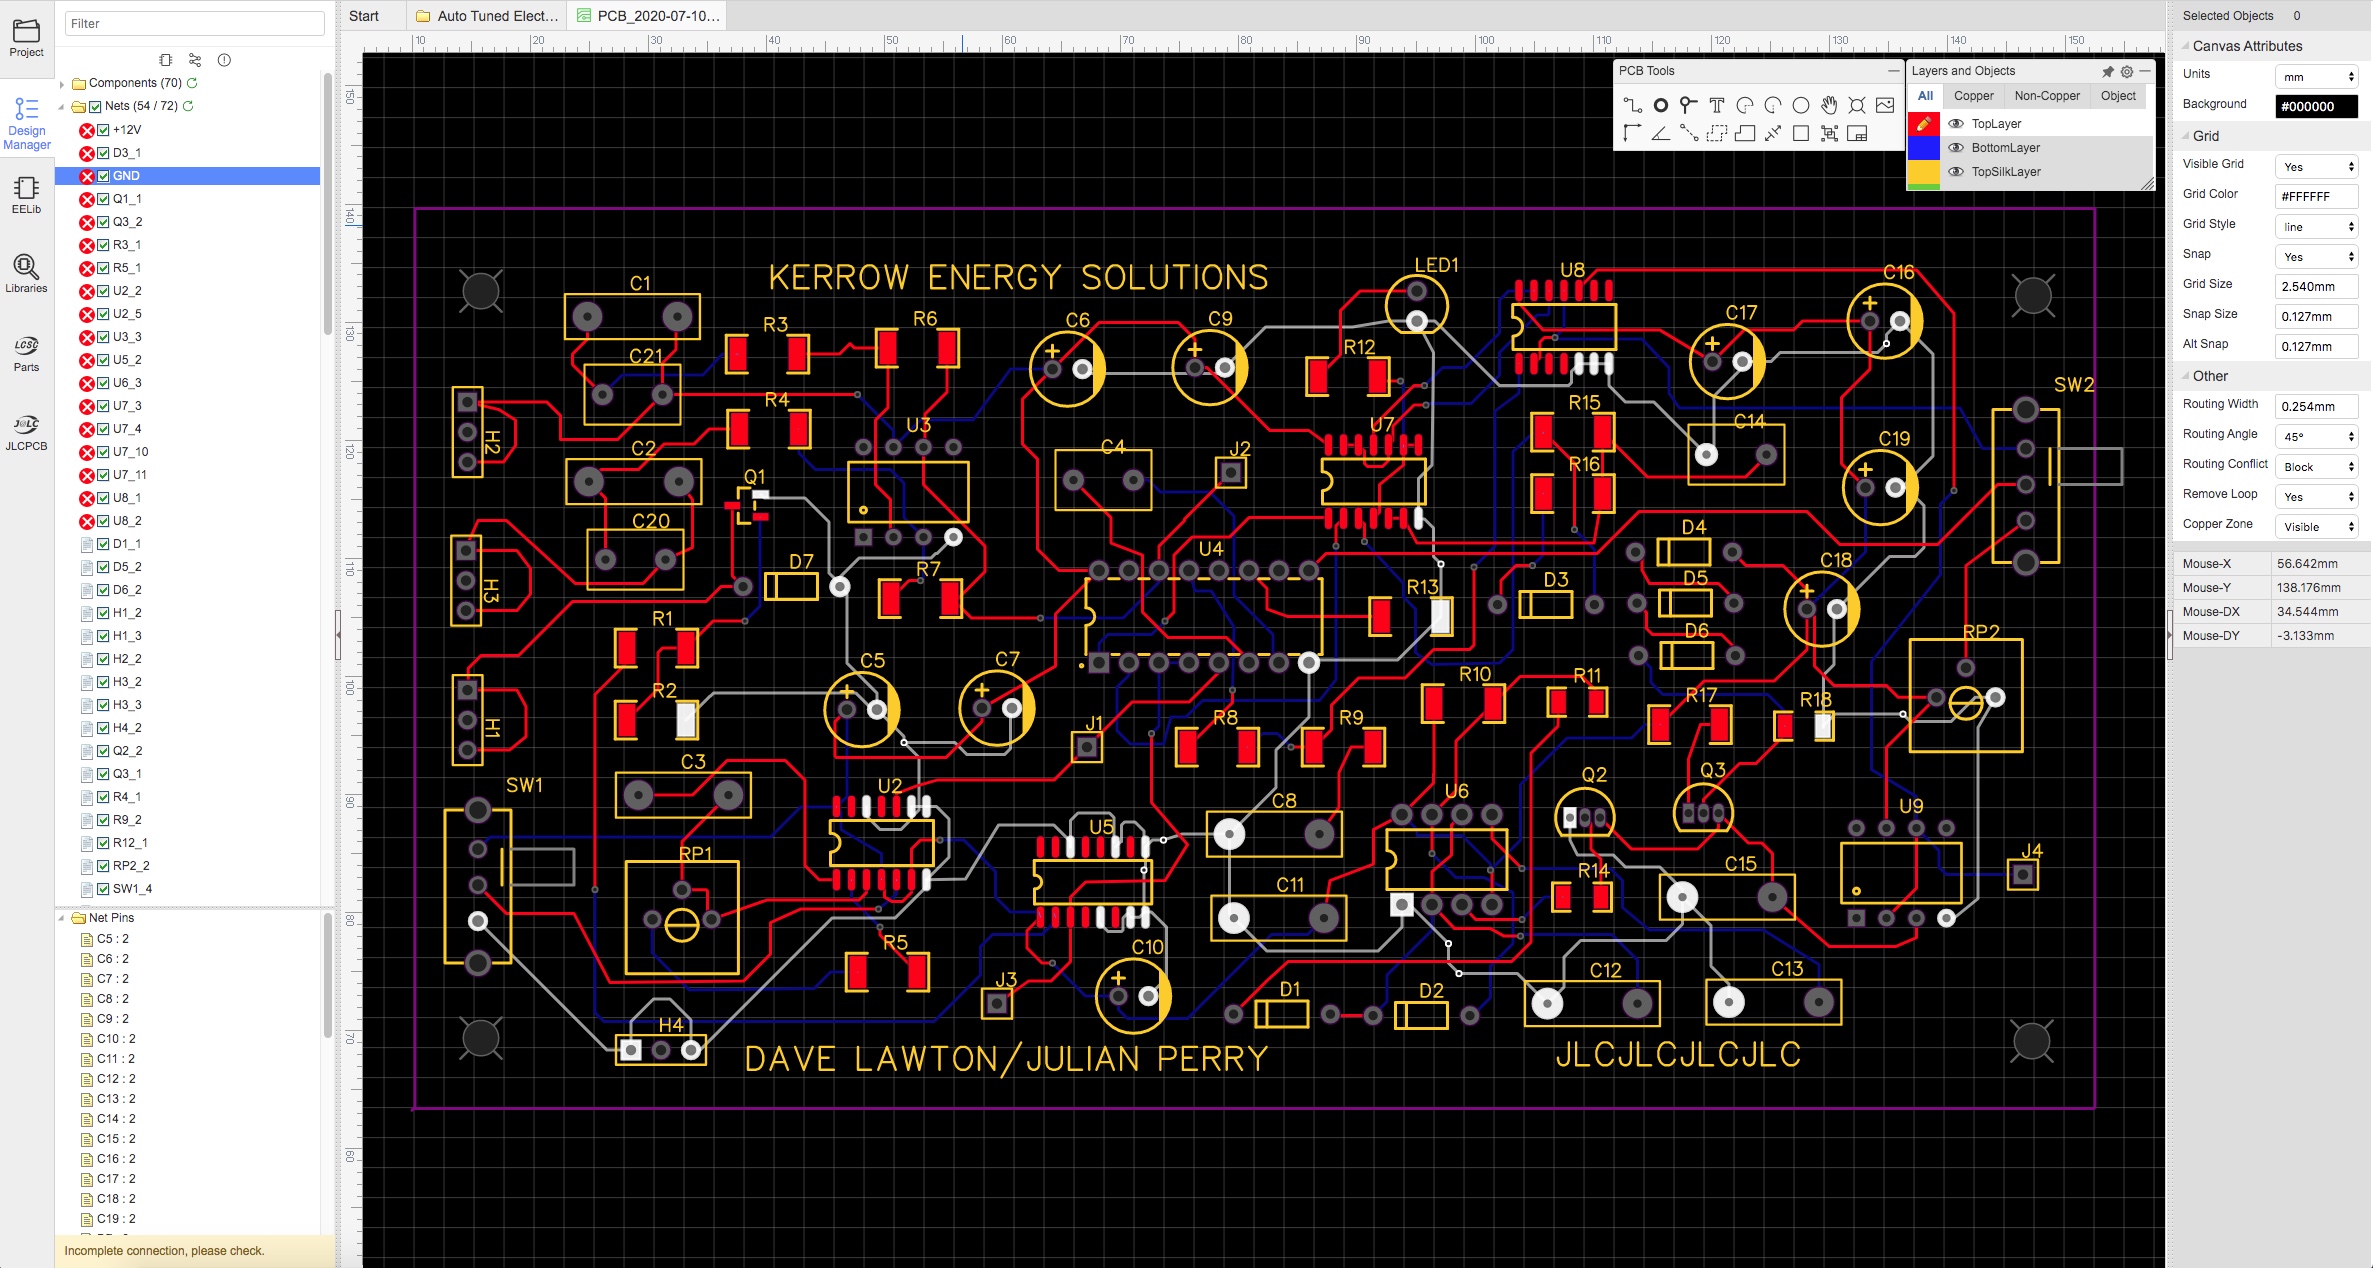This screenshot has height=1268, width=2373.
Task: Select the Group/Ungroup tool in PCB Tools
Action: (x=1829, y=133)
